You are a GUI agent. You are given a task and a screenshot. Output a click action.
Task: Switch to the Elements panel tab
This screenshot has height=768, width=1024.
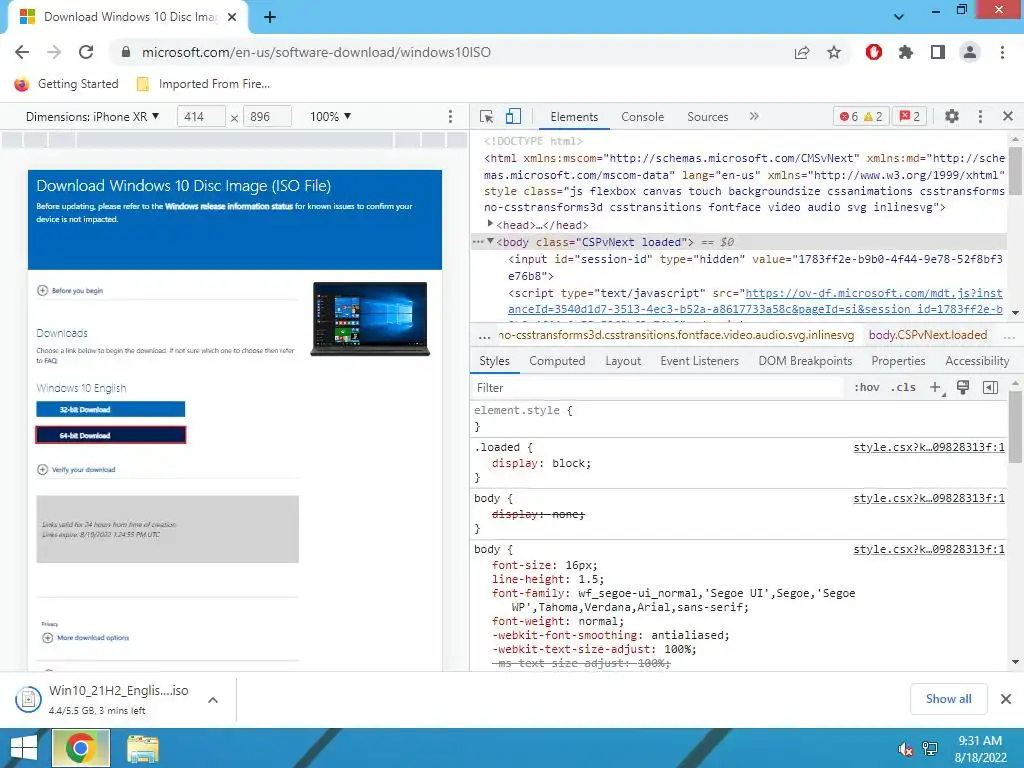574,117
